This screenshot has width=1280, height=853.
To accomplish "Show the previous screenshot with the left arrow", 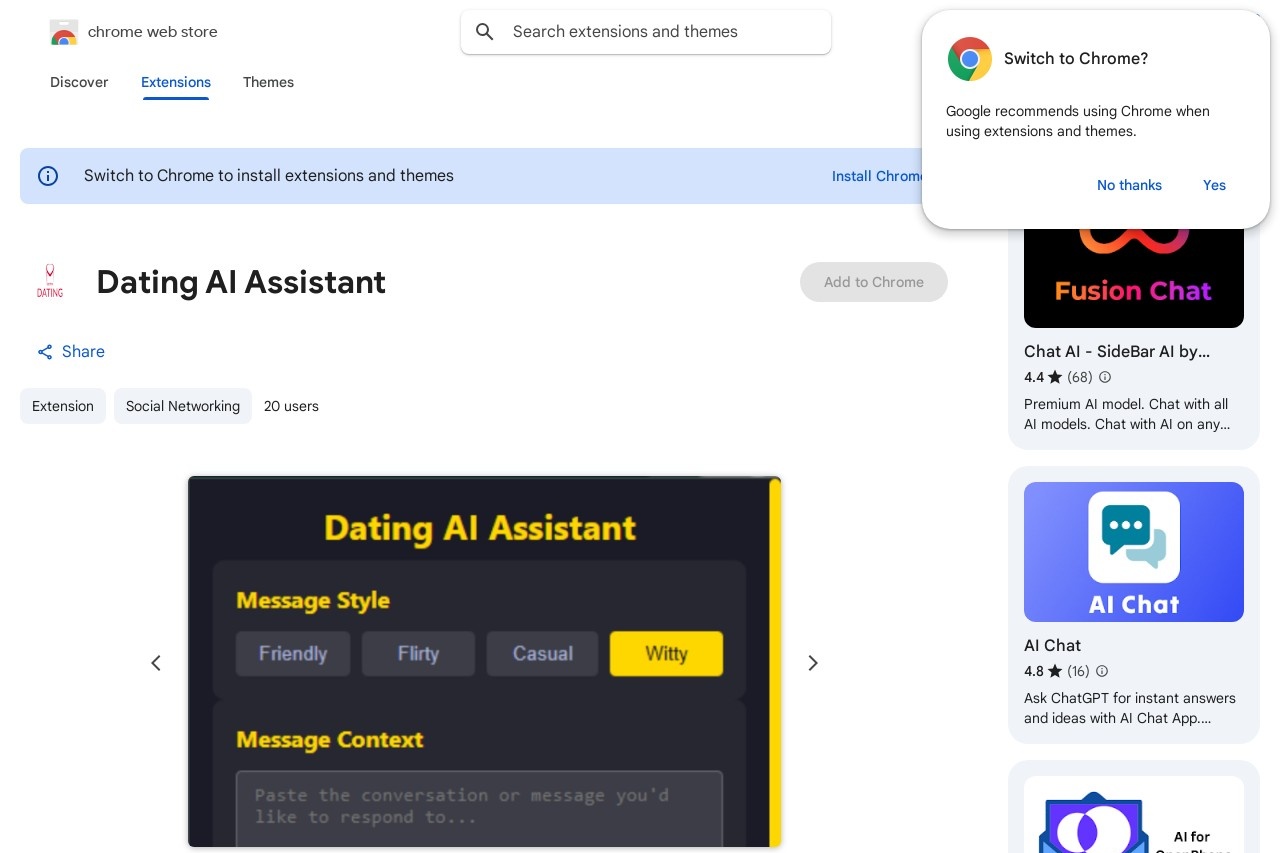I will pos(156,663).
